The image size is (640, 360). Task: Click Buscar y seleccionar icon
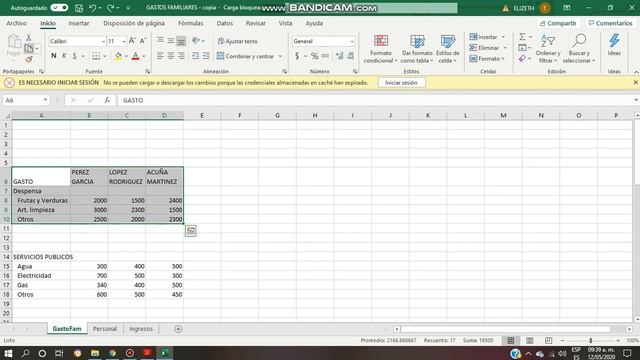(x=579, y=49)
